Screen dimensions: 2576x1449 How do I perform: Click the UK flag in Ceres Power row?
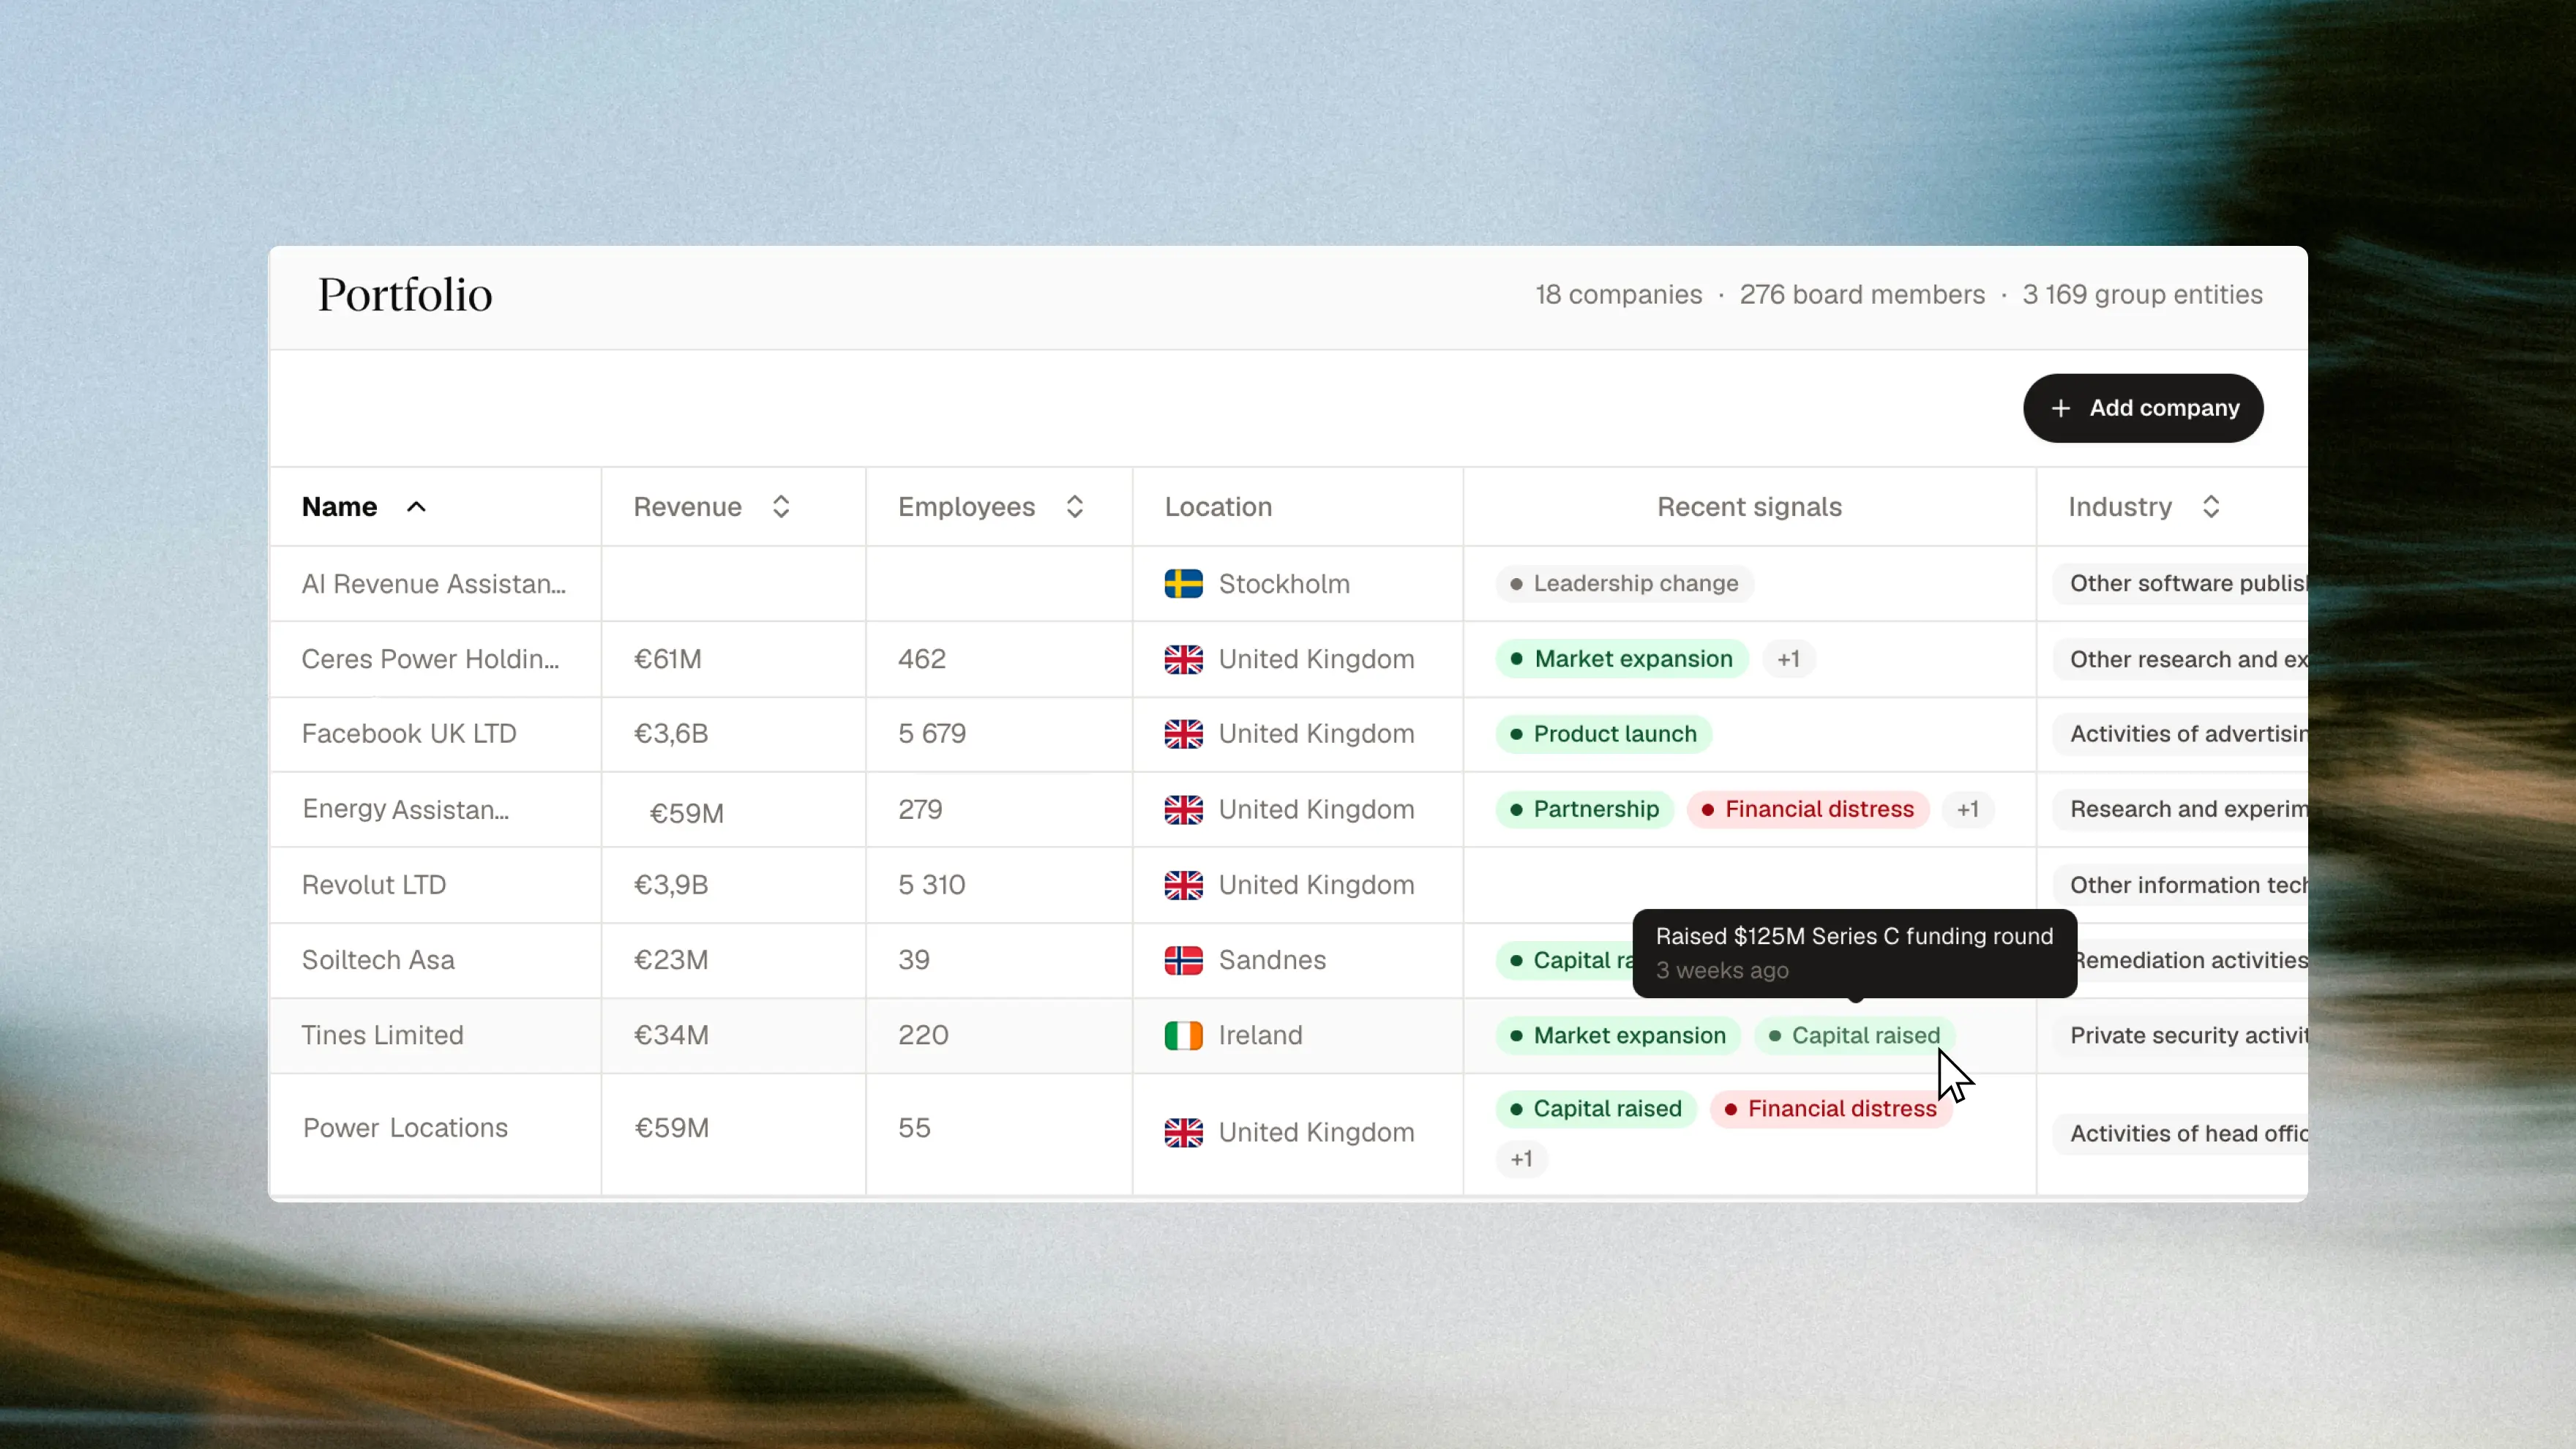click(x=1183, y=660)
